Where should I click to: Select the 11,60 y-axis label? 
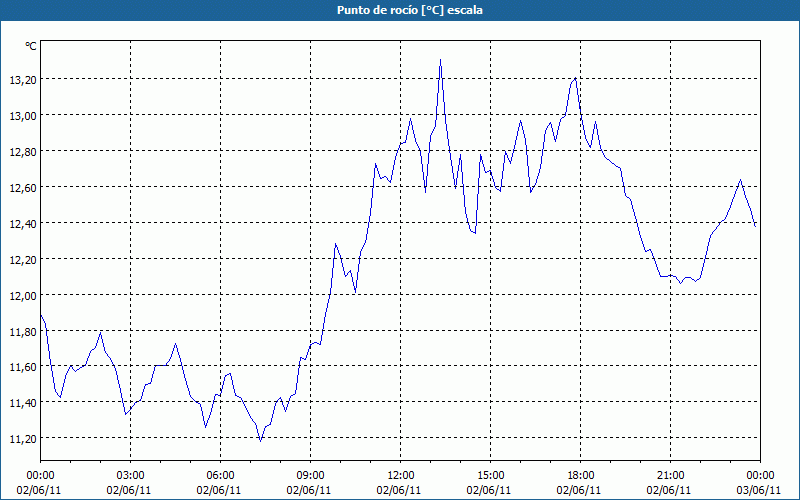(x=23, y=367)
